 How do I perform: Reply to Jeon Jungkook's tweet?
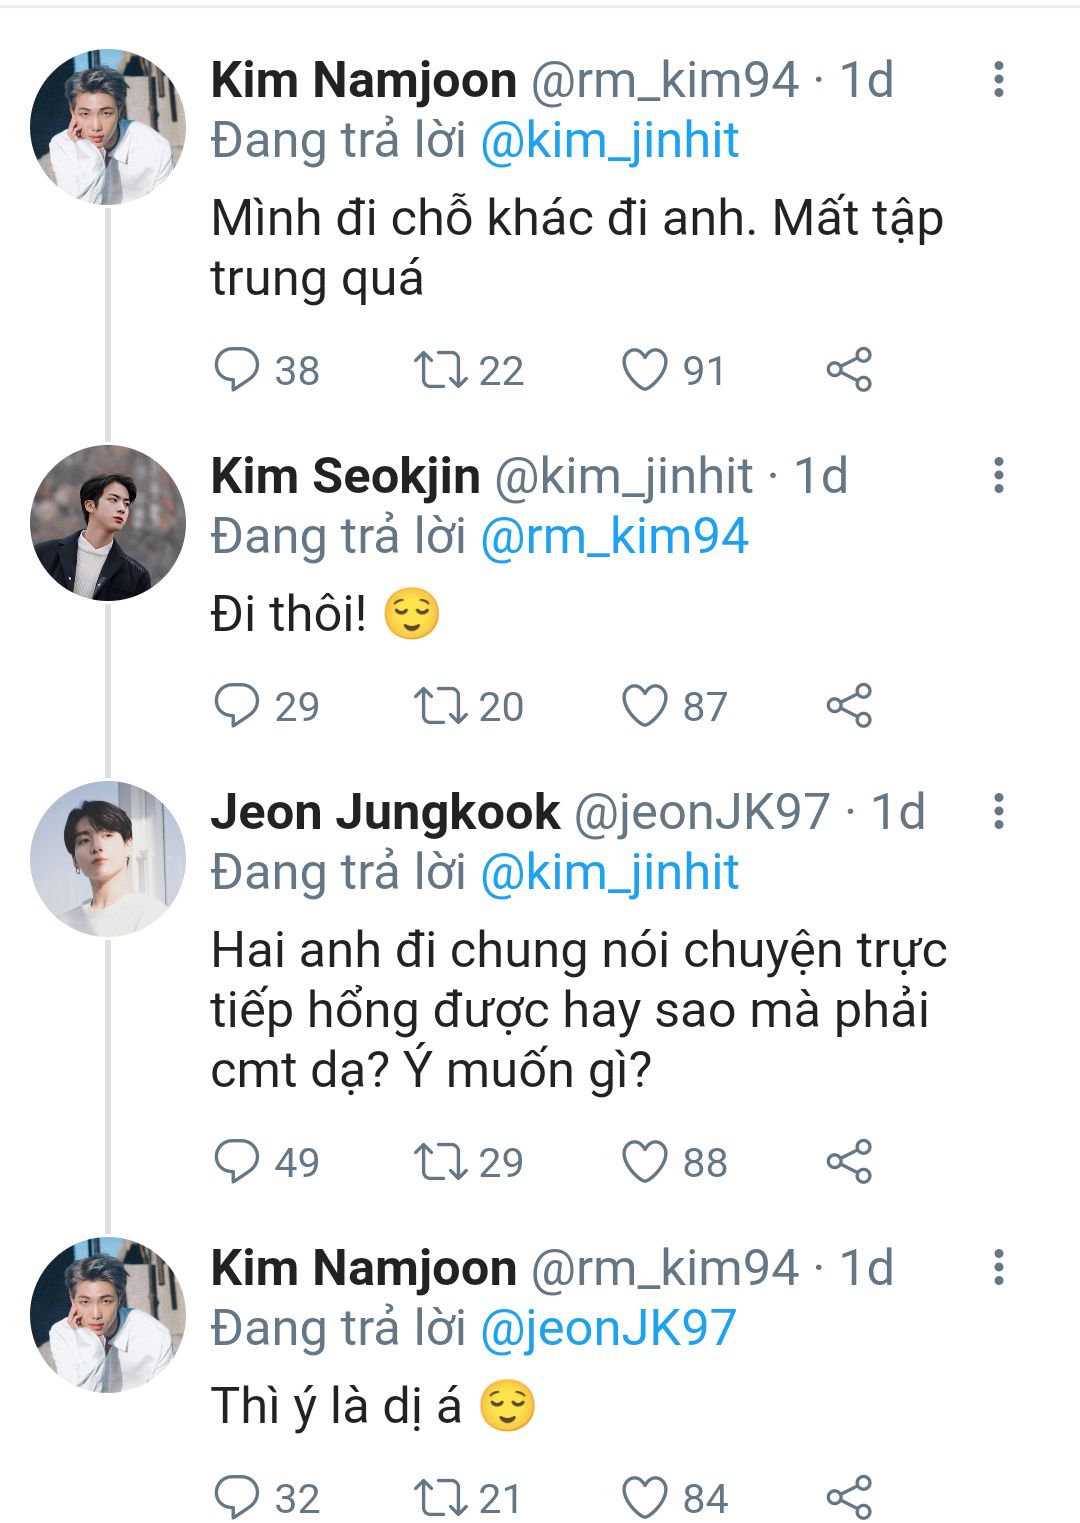[x=237, y=1161]
